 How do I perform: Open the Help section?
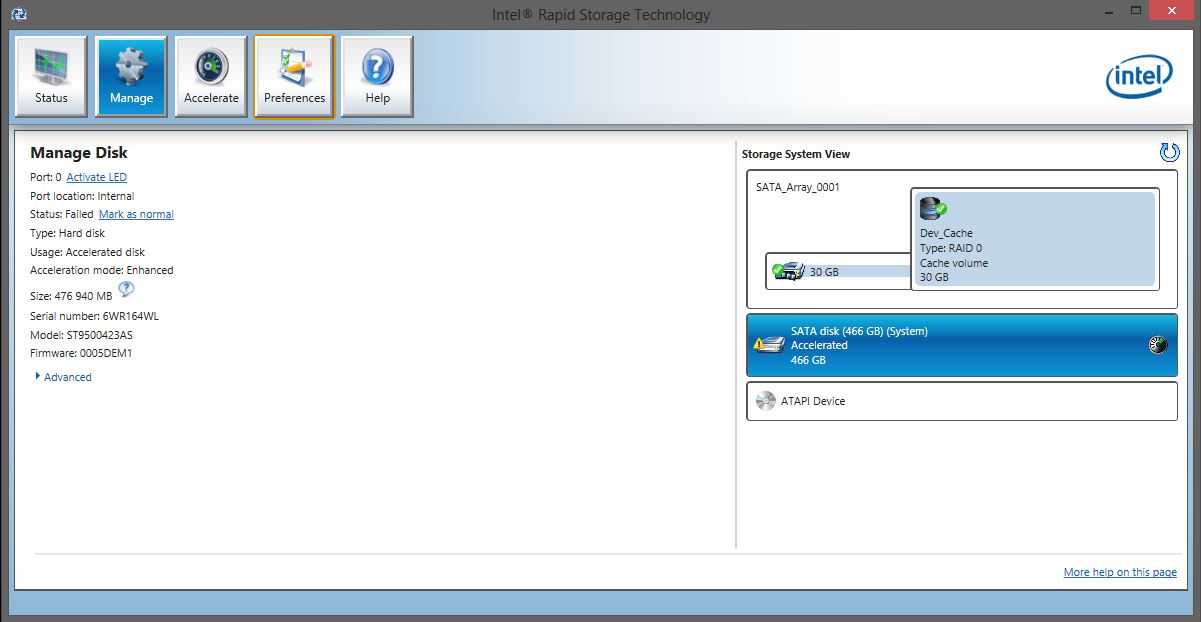pos(377,76)
